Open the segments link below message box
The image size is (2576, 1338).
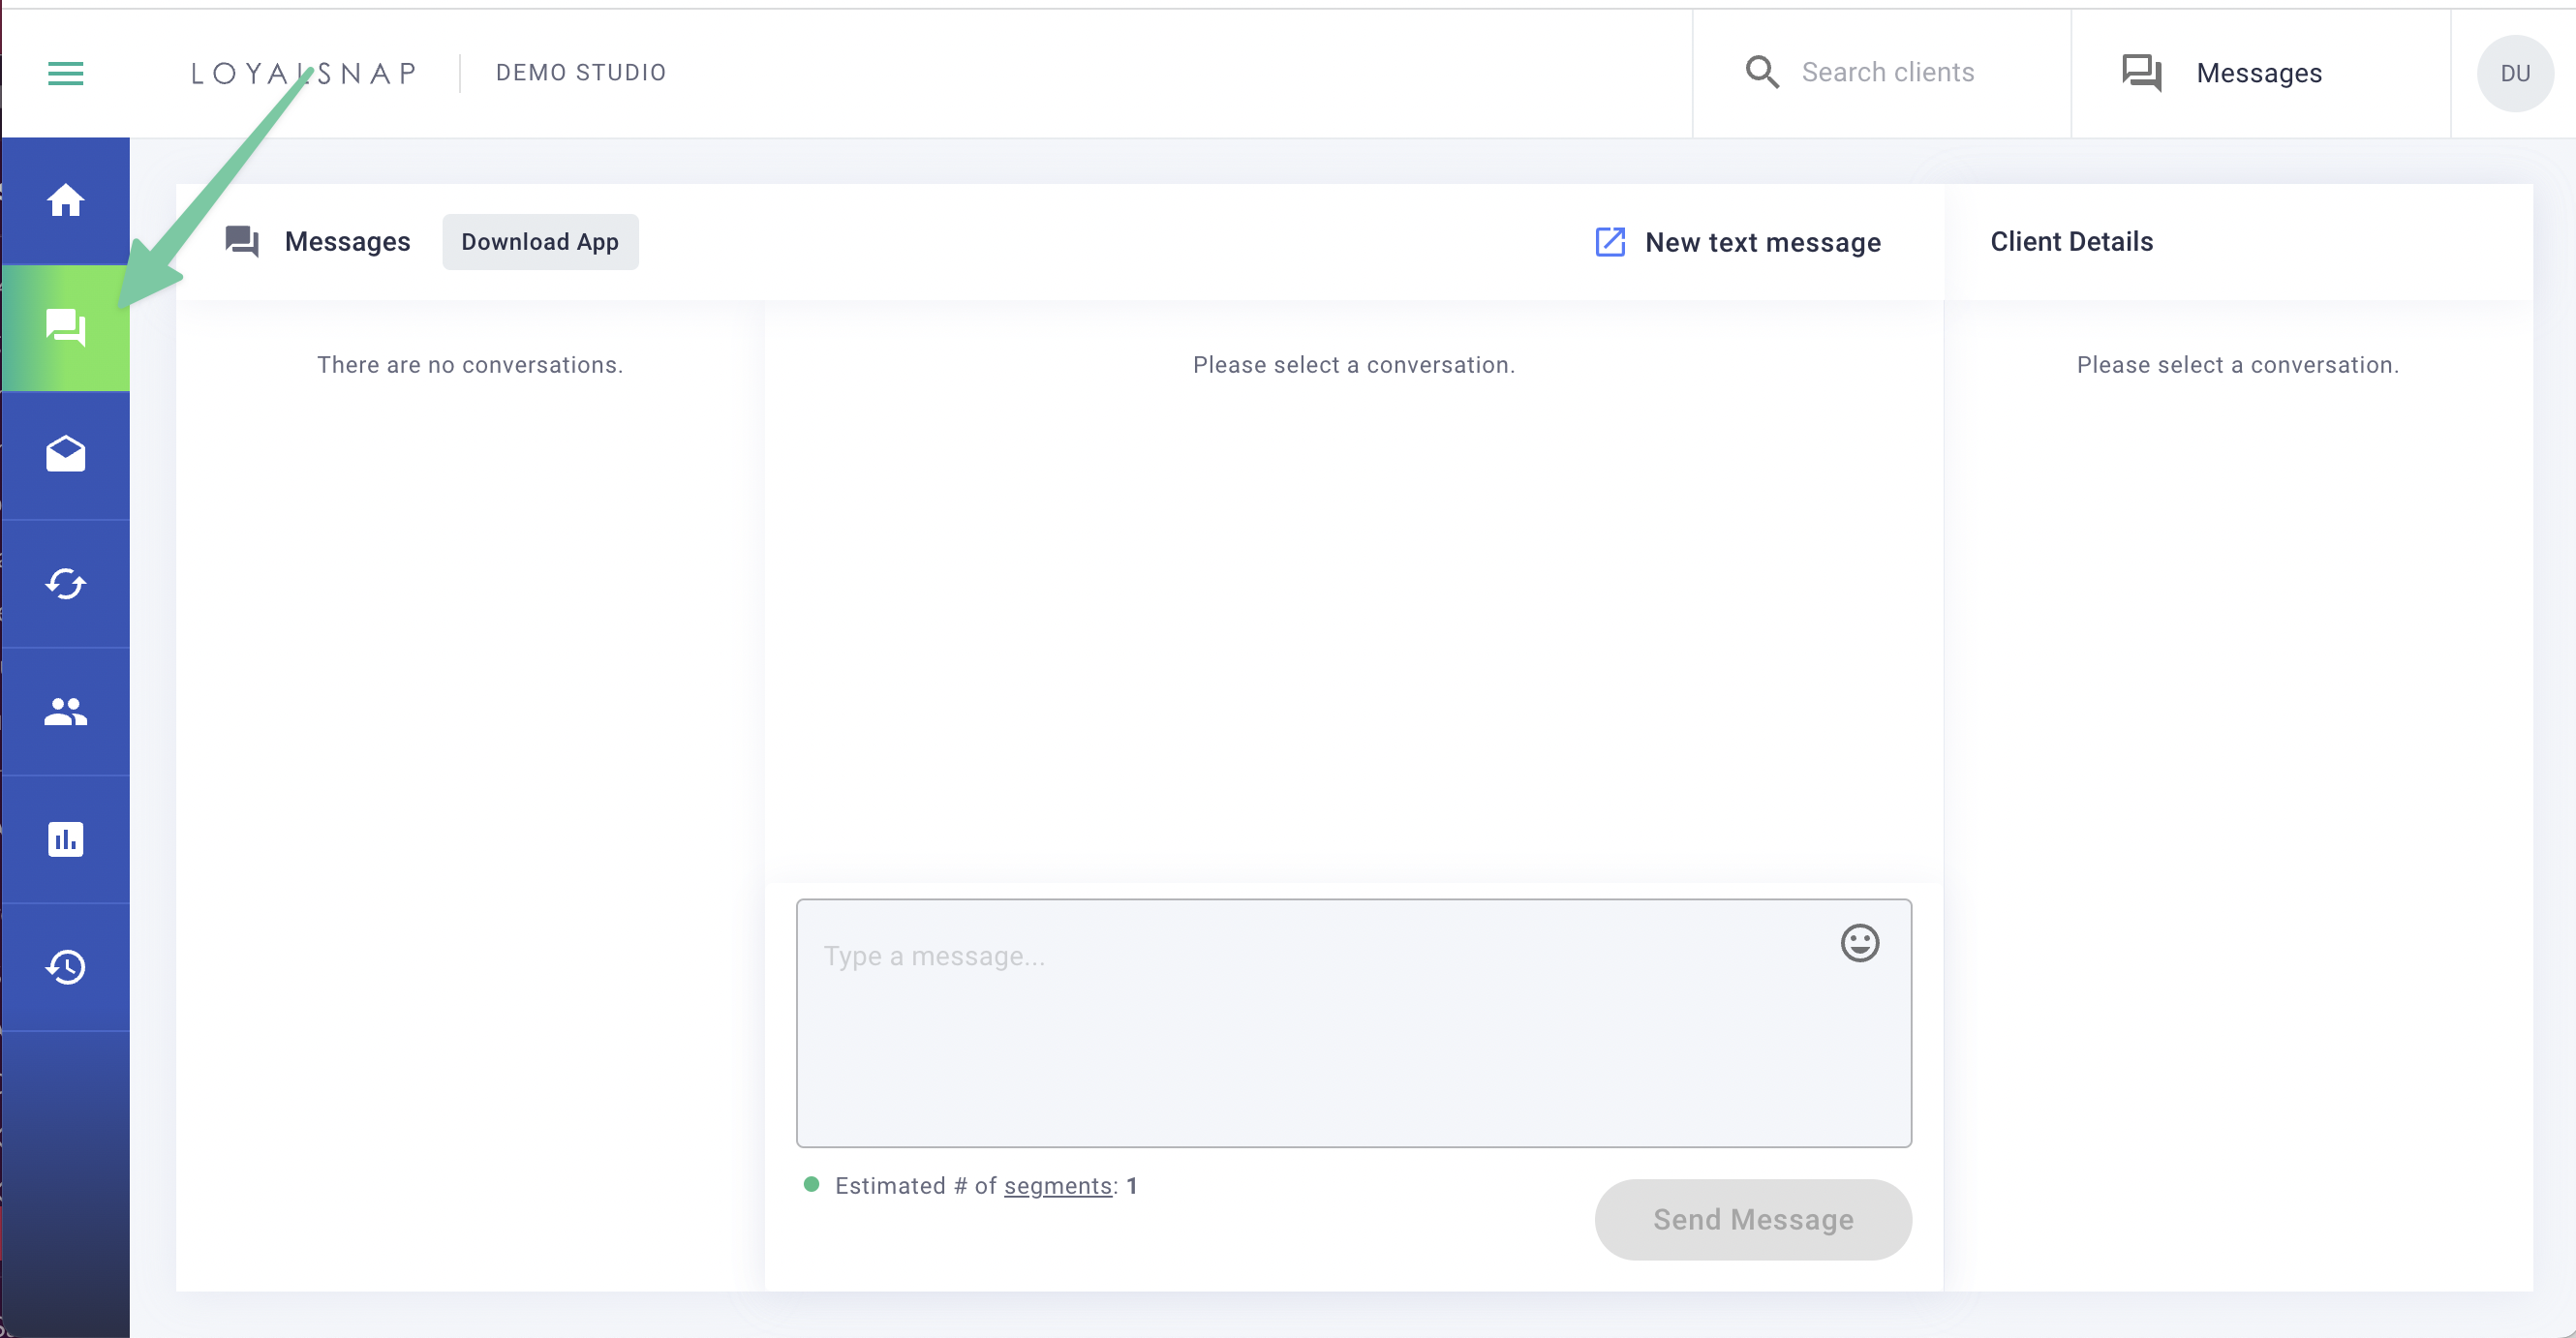(x=1057, y=1186)
